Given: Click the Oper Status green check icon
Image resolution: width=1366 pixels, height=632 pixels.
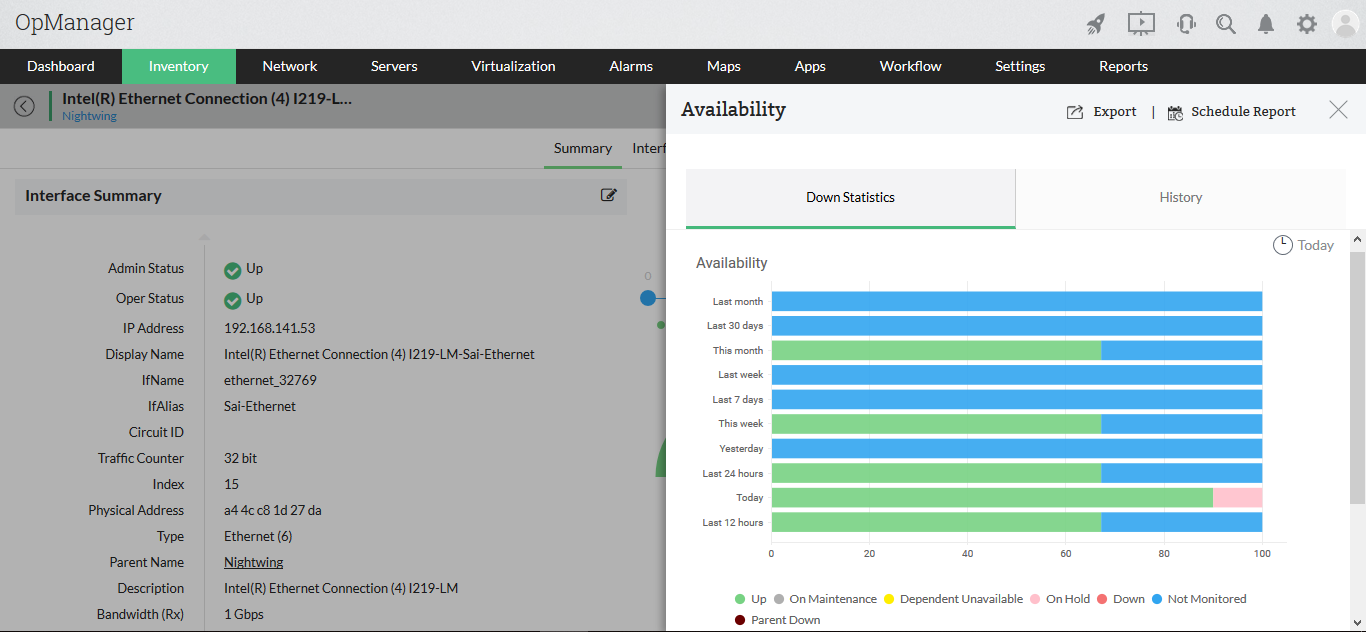Looking at the screenshot, I should tap(233, 300).
